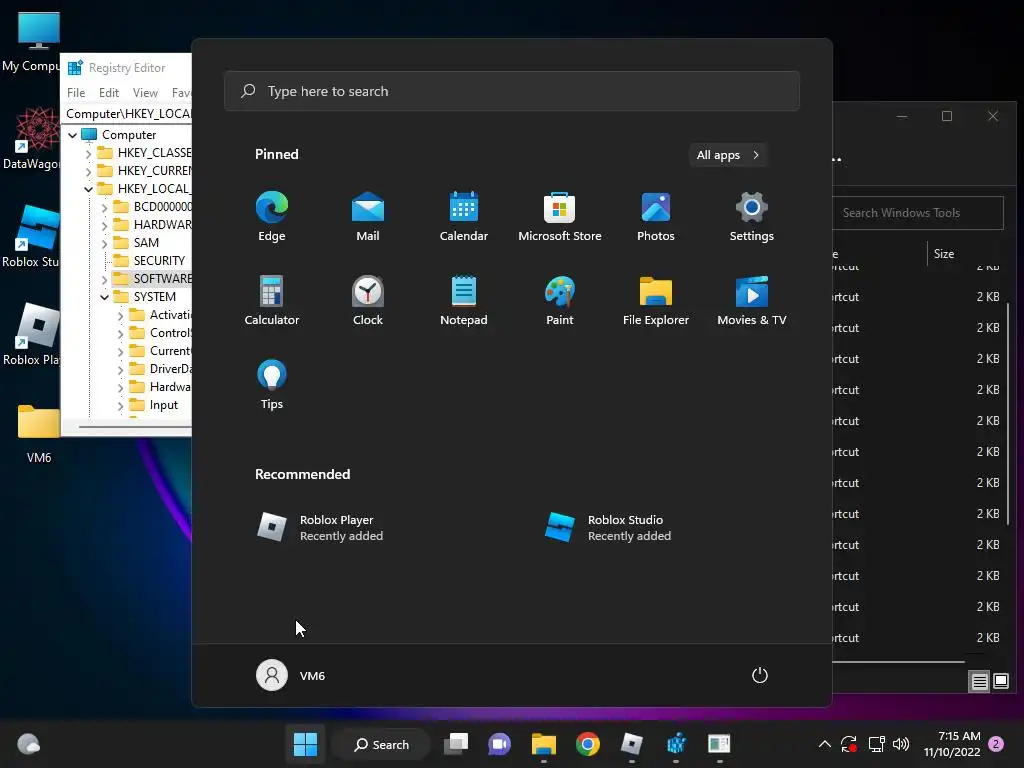Select the SECURITY registry key
Image resolution: width=1024 pixels, height=768 pixels.
[x=159, y=261]
